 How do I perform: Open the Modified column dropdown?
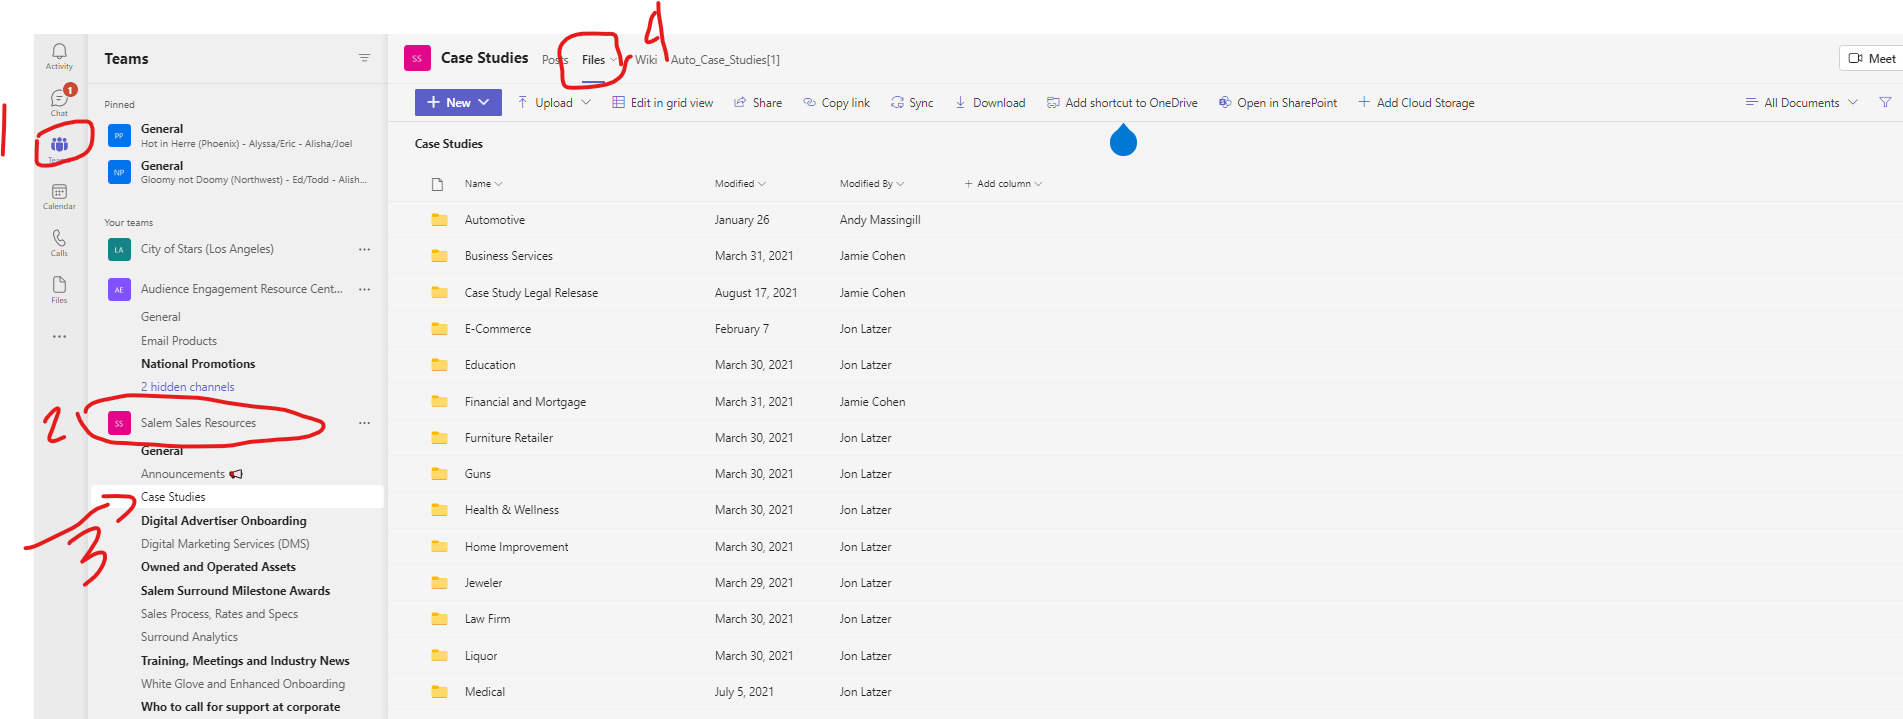point(740,184)
